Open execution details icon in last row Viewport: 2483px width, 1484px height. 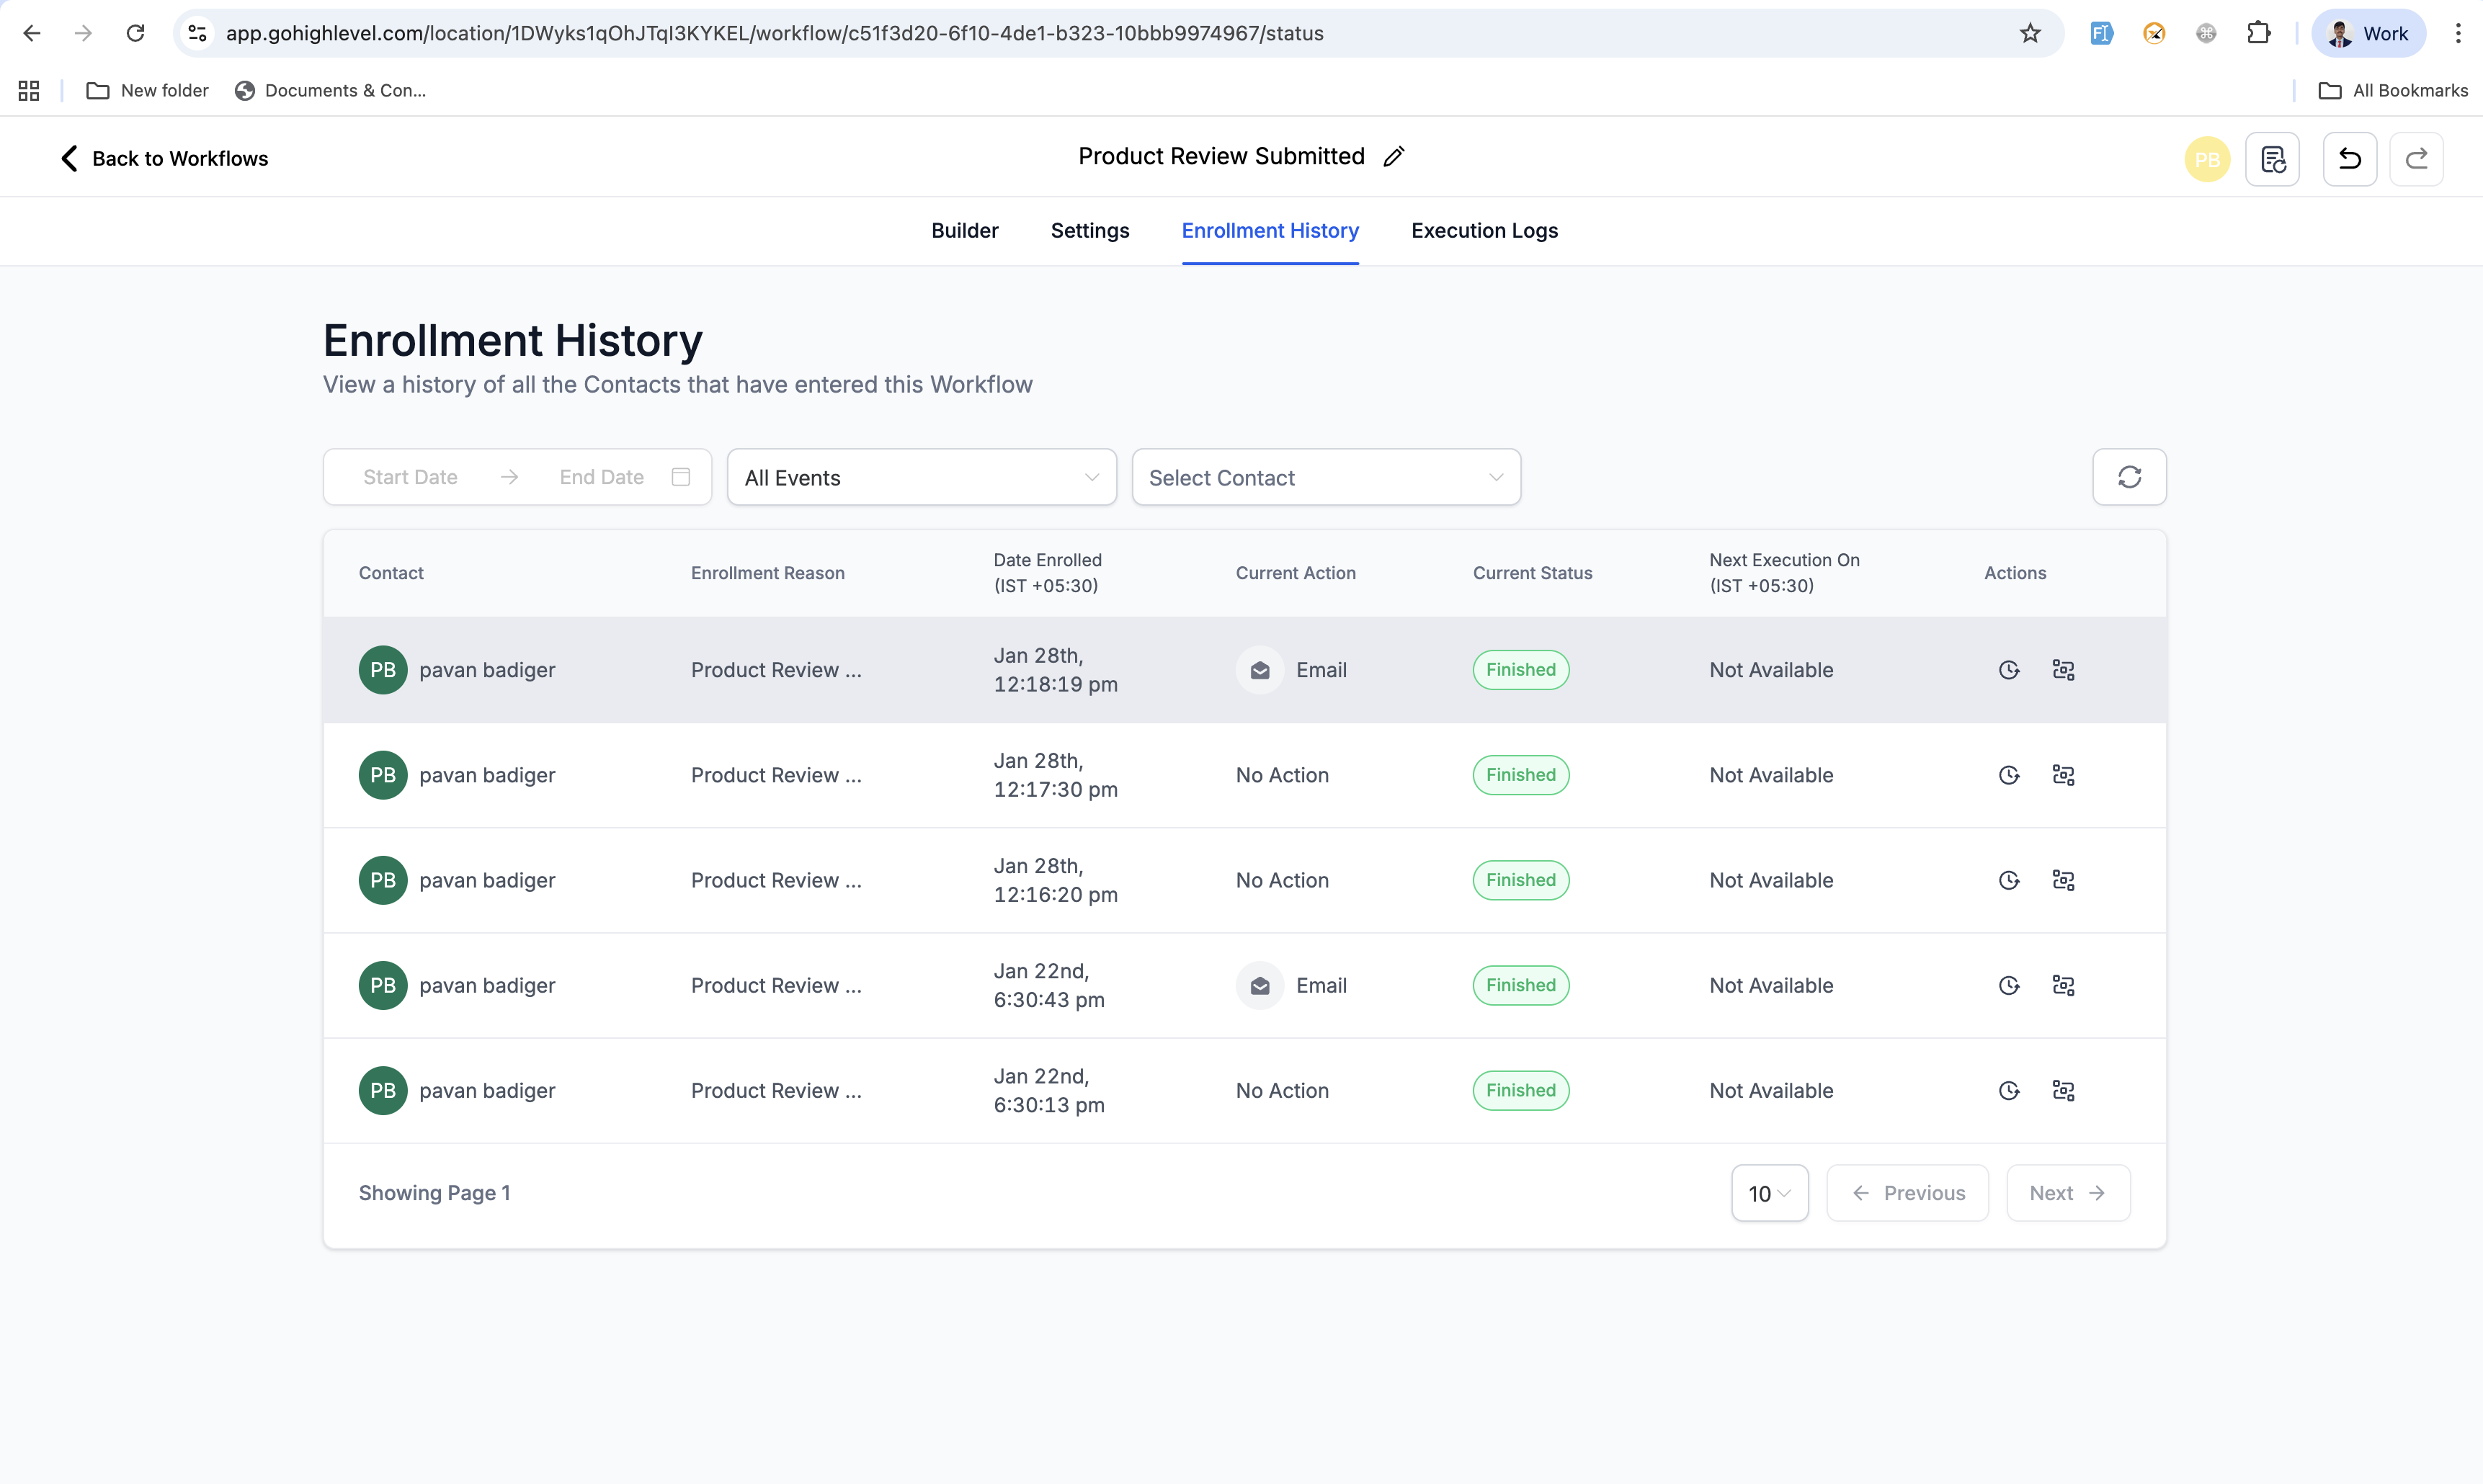coord(2063,1091)
